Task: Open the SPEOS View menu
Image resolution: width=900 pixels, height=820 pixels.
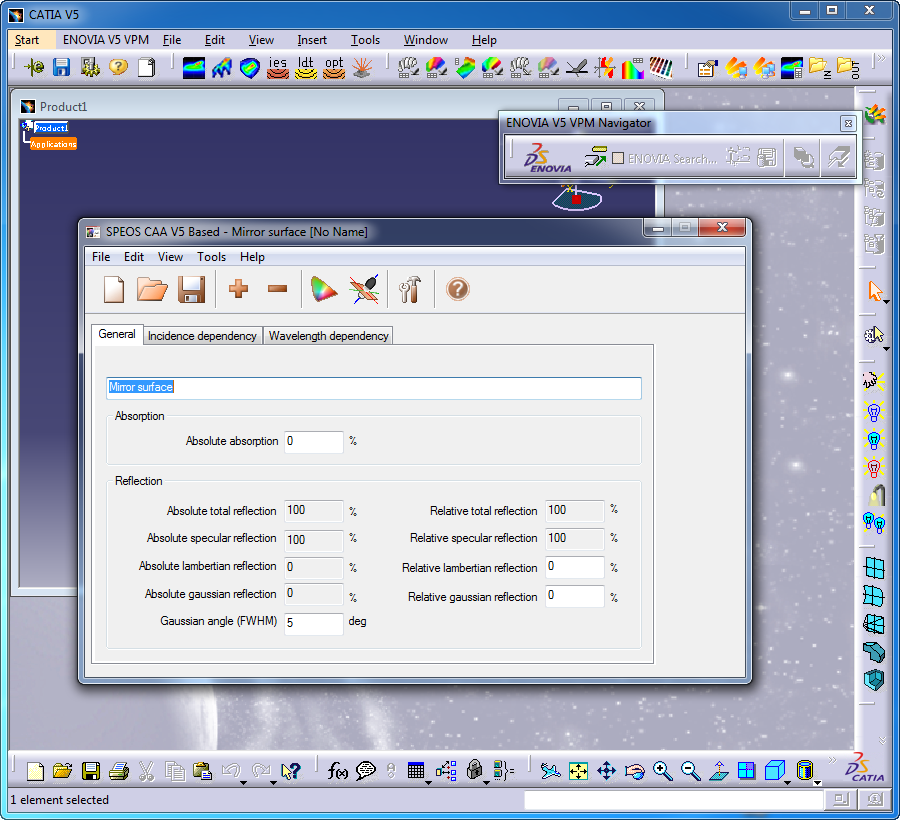Action: click(x=170, y=257)
